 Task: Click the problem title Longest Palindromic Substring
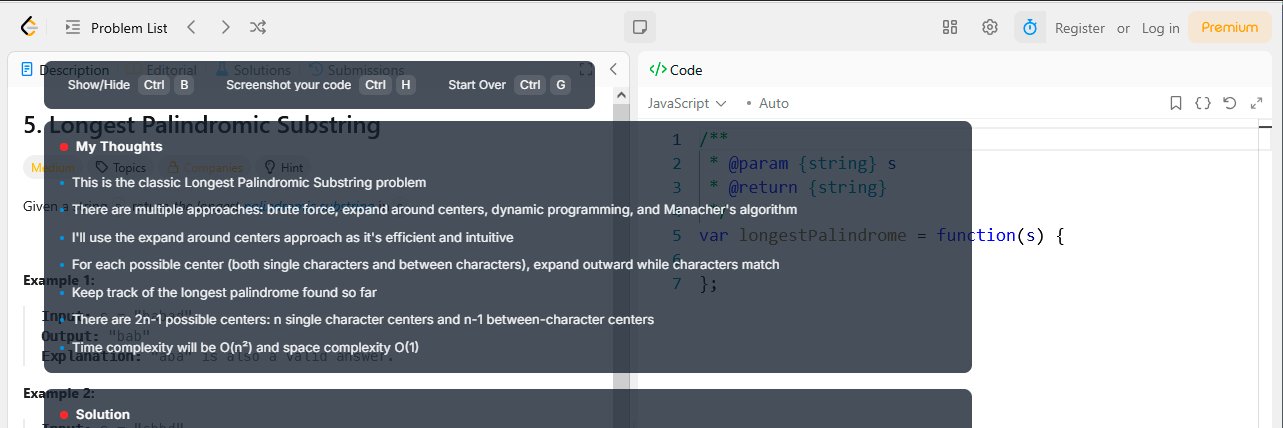(x=202, y=126)
